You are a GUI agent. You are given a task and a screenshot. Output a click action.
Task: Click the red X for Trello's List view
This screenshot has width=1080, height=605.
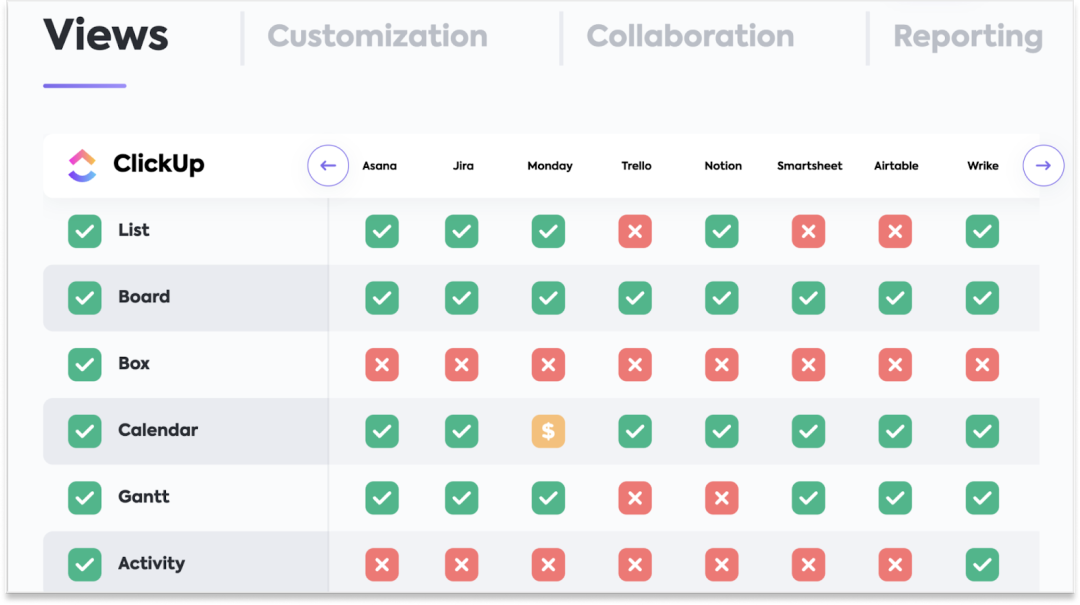[635, 232]
